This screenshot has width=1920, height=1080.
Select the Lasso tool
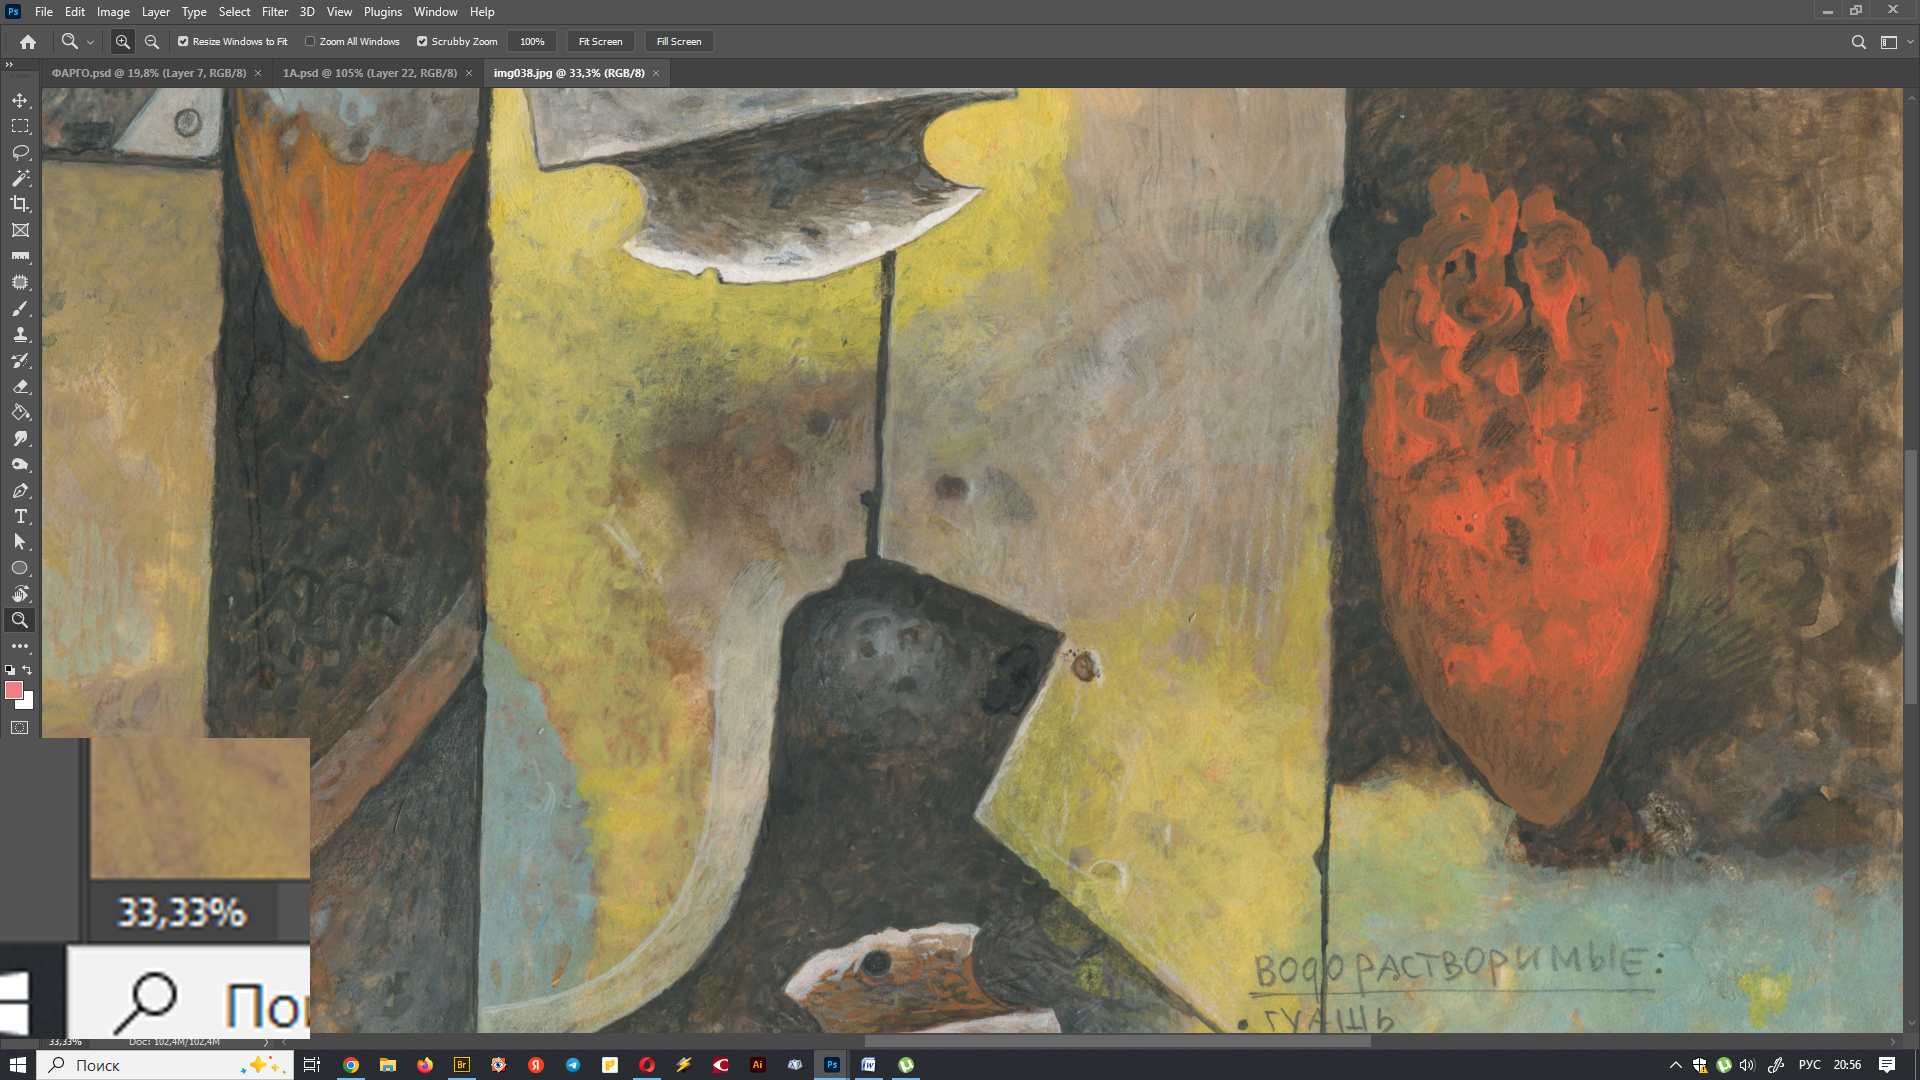click(x=20, y=152)
